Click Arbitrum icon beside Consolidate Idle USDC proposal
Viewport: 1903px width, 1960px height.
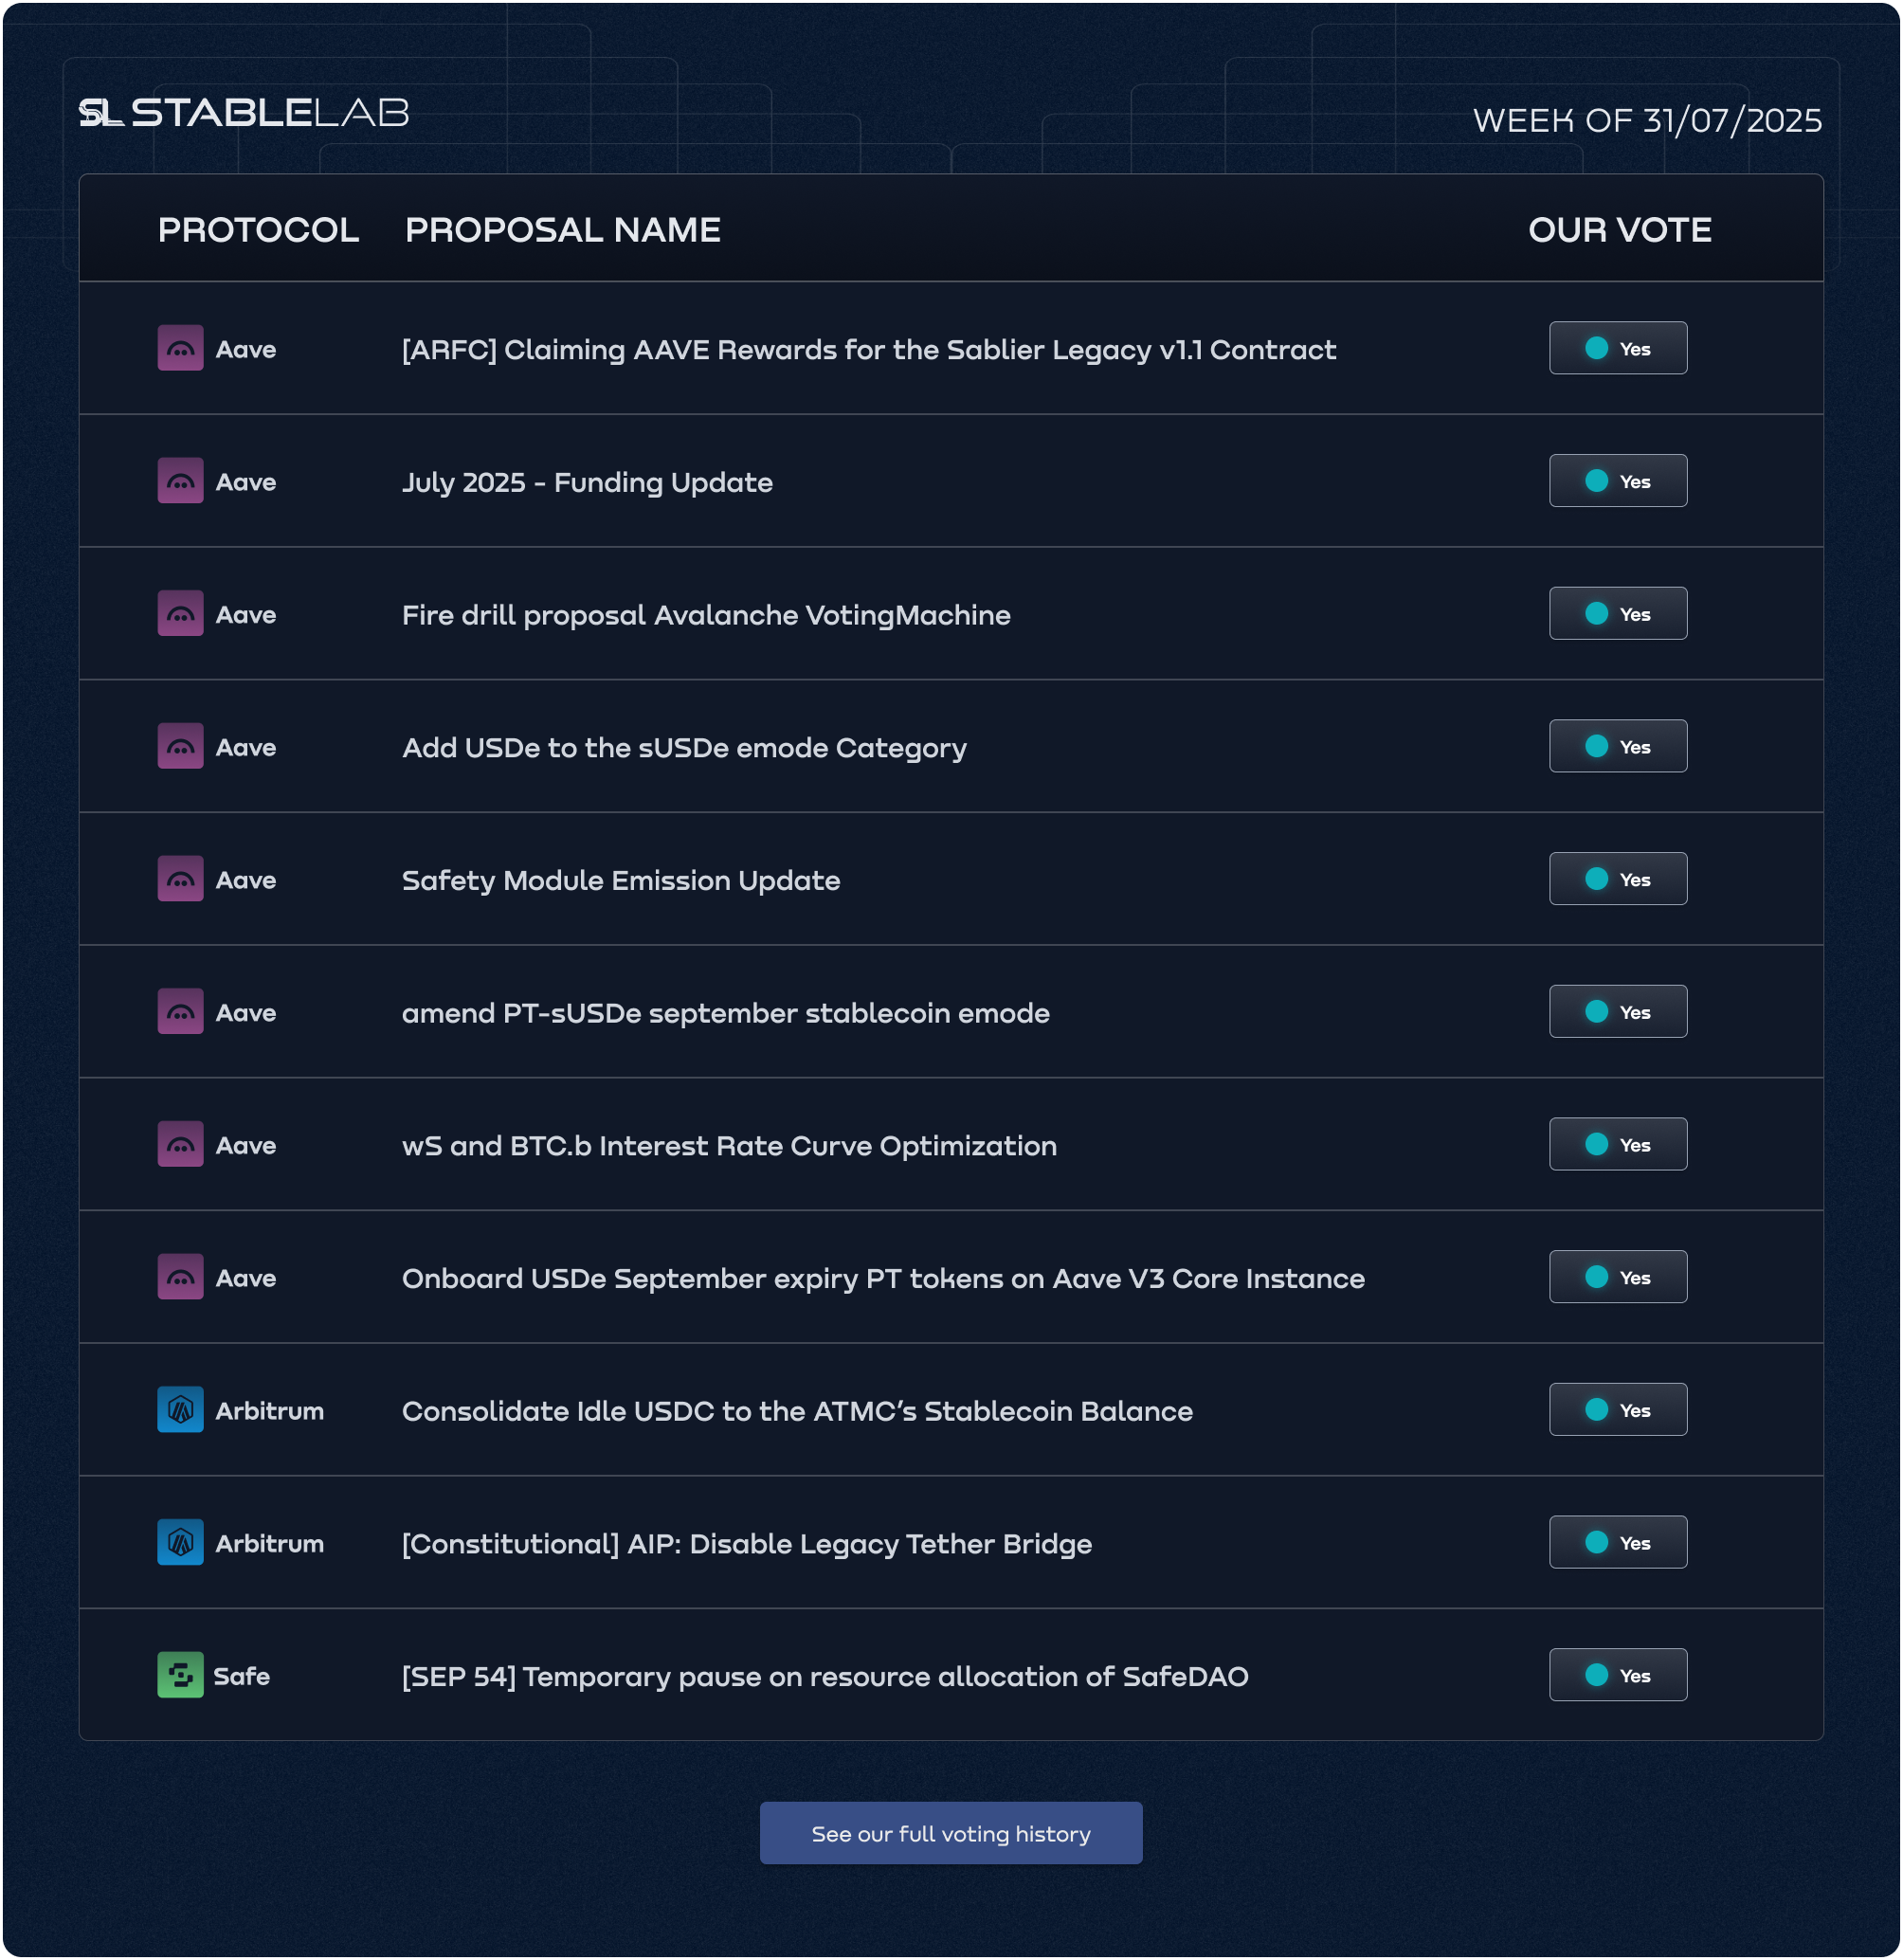pos(180,1410)
